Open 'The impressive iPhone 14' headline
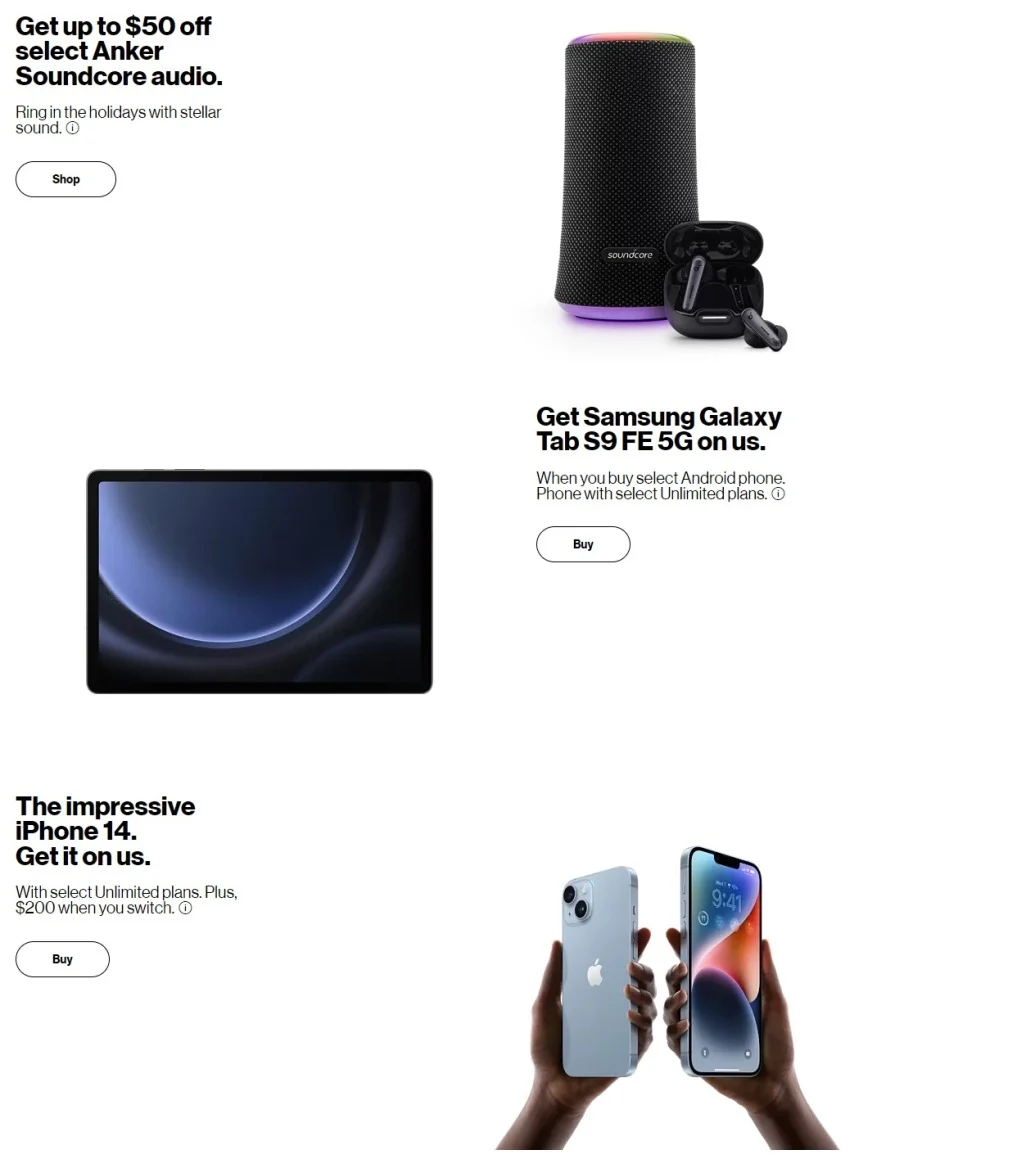The width and height of the screenshot is (1026, 1159). (105, 831)
